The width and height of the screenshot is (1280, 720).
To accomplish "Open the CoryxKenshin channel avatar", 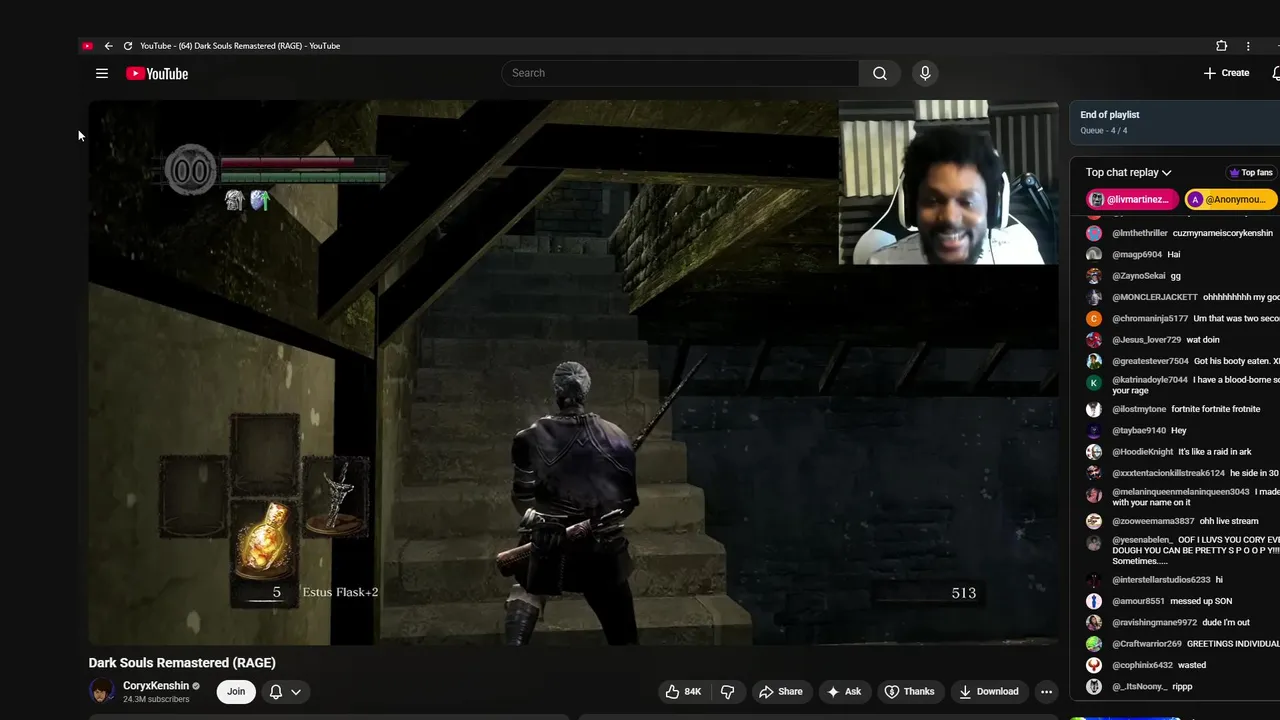I will pyautogui.click(x=102, y=691).
